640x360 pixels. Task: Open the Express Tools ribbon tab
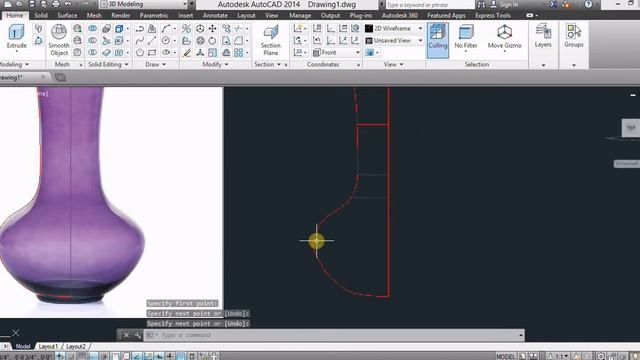[493, 16]
